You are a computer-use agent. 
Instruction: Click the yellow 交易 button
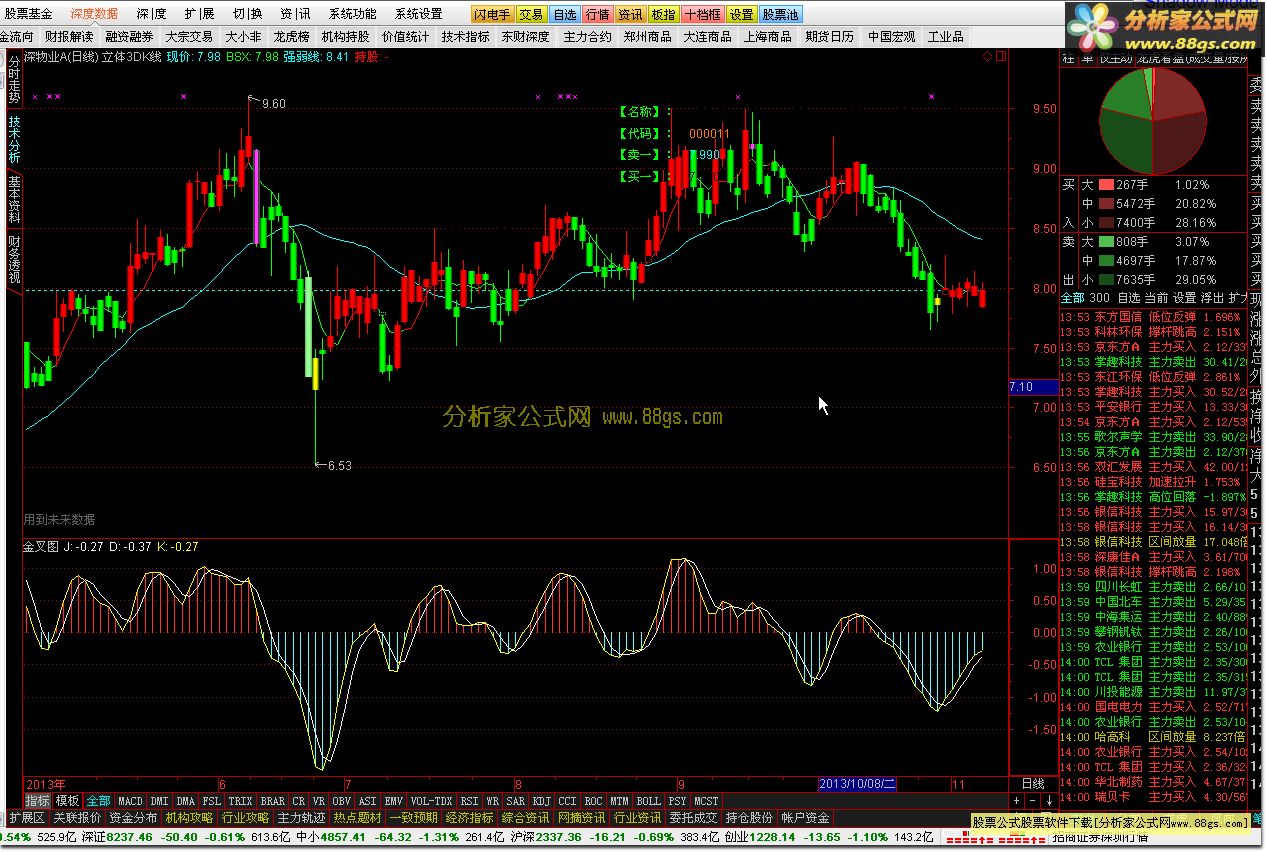click(x=531, y=14)
